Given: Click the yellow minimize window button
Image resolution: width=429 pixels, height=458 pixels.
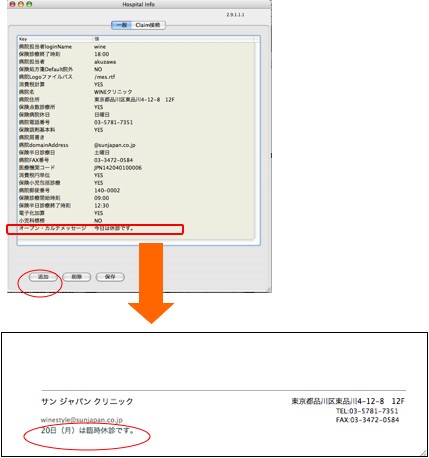Looking at the screenshot, I should pyautogui.click(x=21, y=4).
